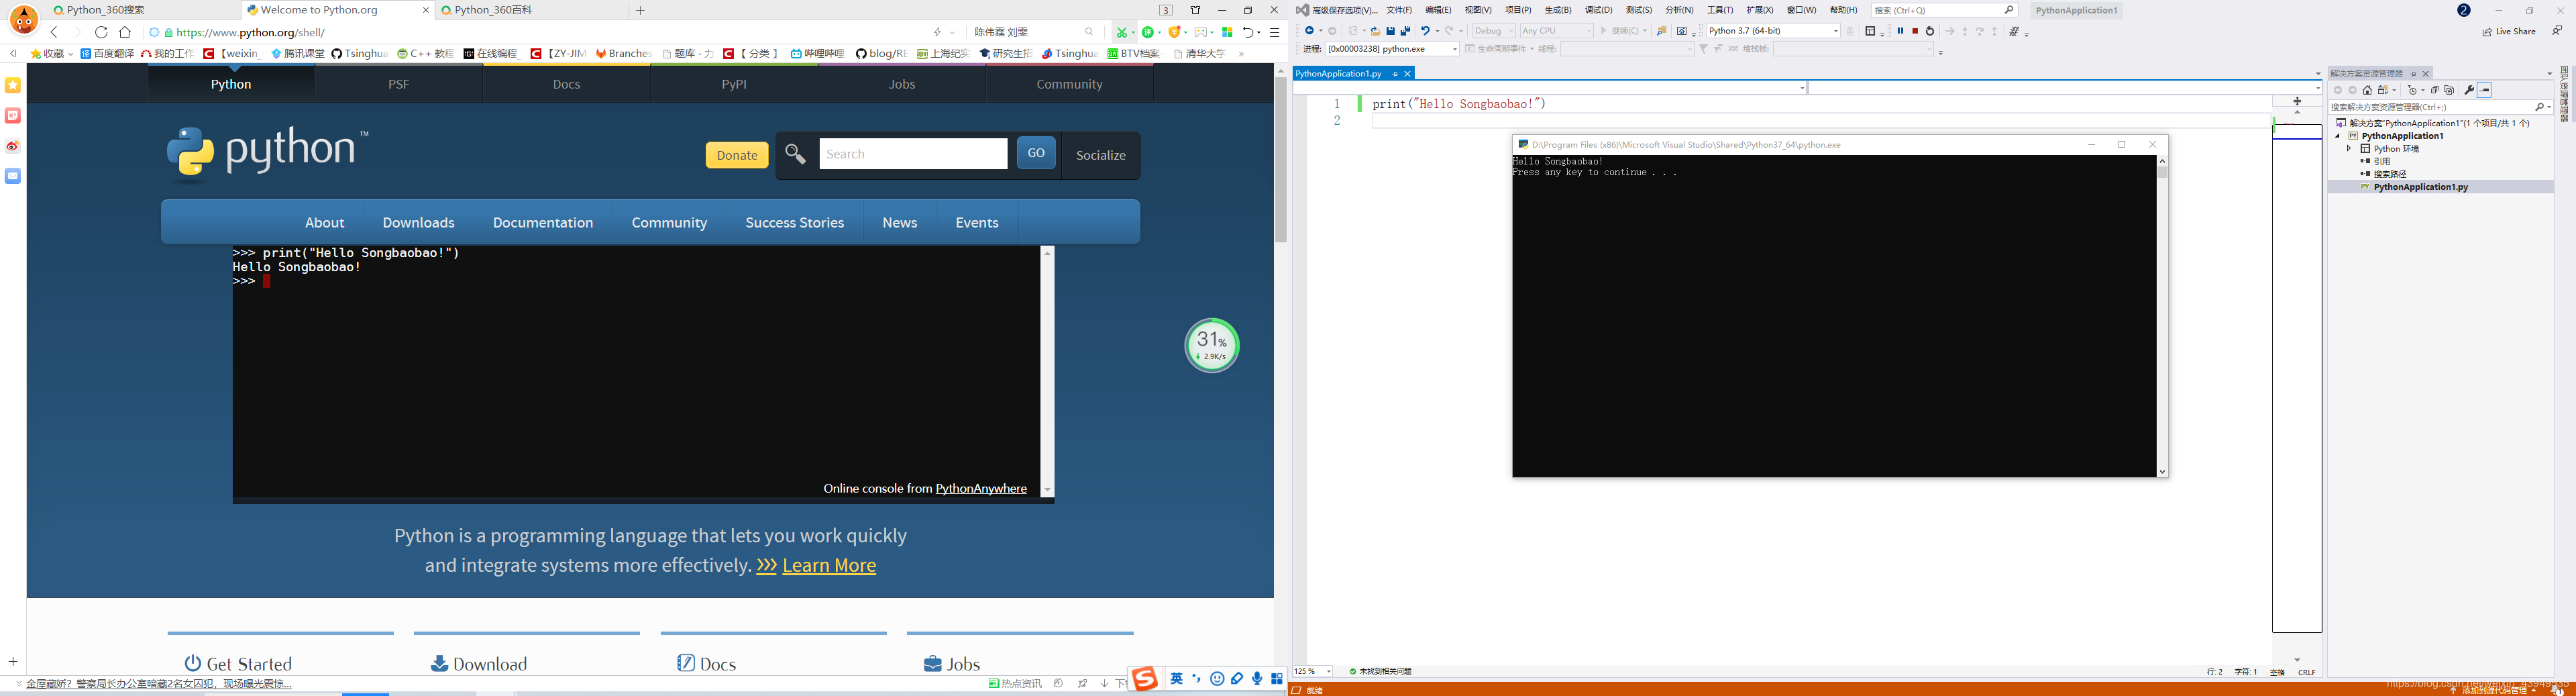Click the GO search button

[1036, 153]
